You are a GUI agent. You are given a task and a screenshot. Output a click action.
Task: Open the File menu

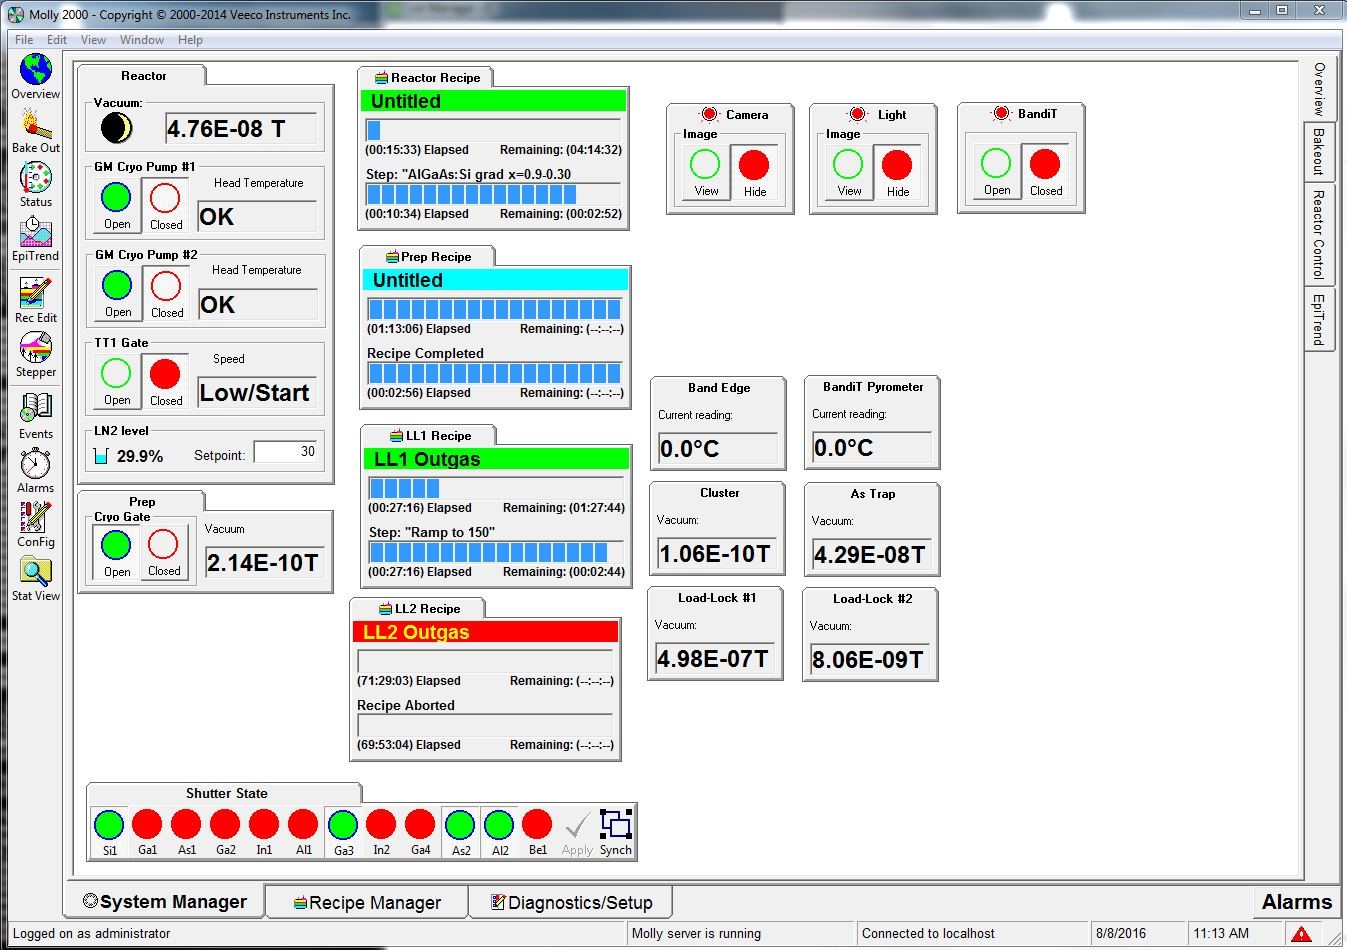[x=24, y=40]
